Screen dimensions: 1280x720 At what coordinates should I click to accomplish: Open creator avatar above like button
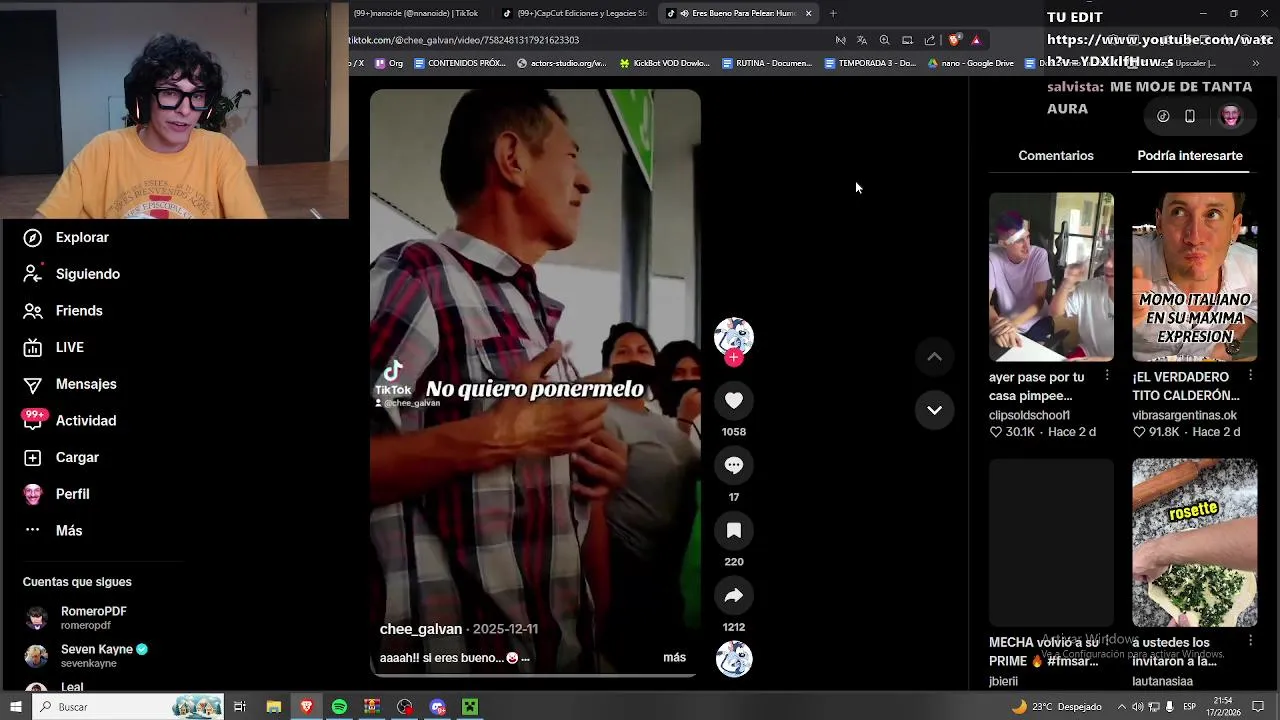coord(734,337)
